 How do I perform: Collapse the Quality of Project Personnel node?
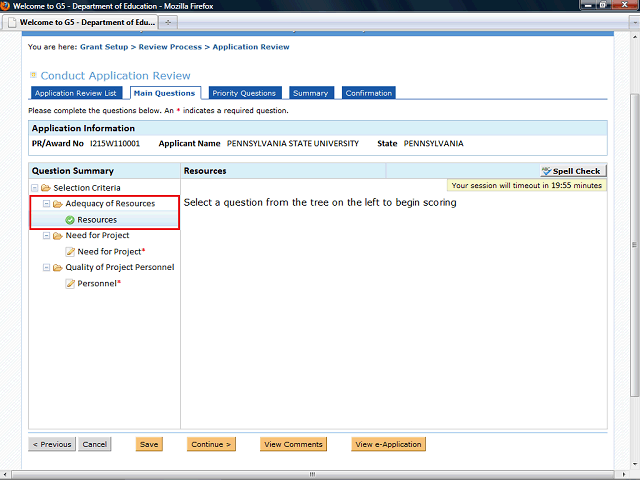47,267
